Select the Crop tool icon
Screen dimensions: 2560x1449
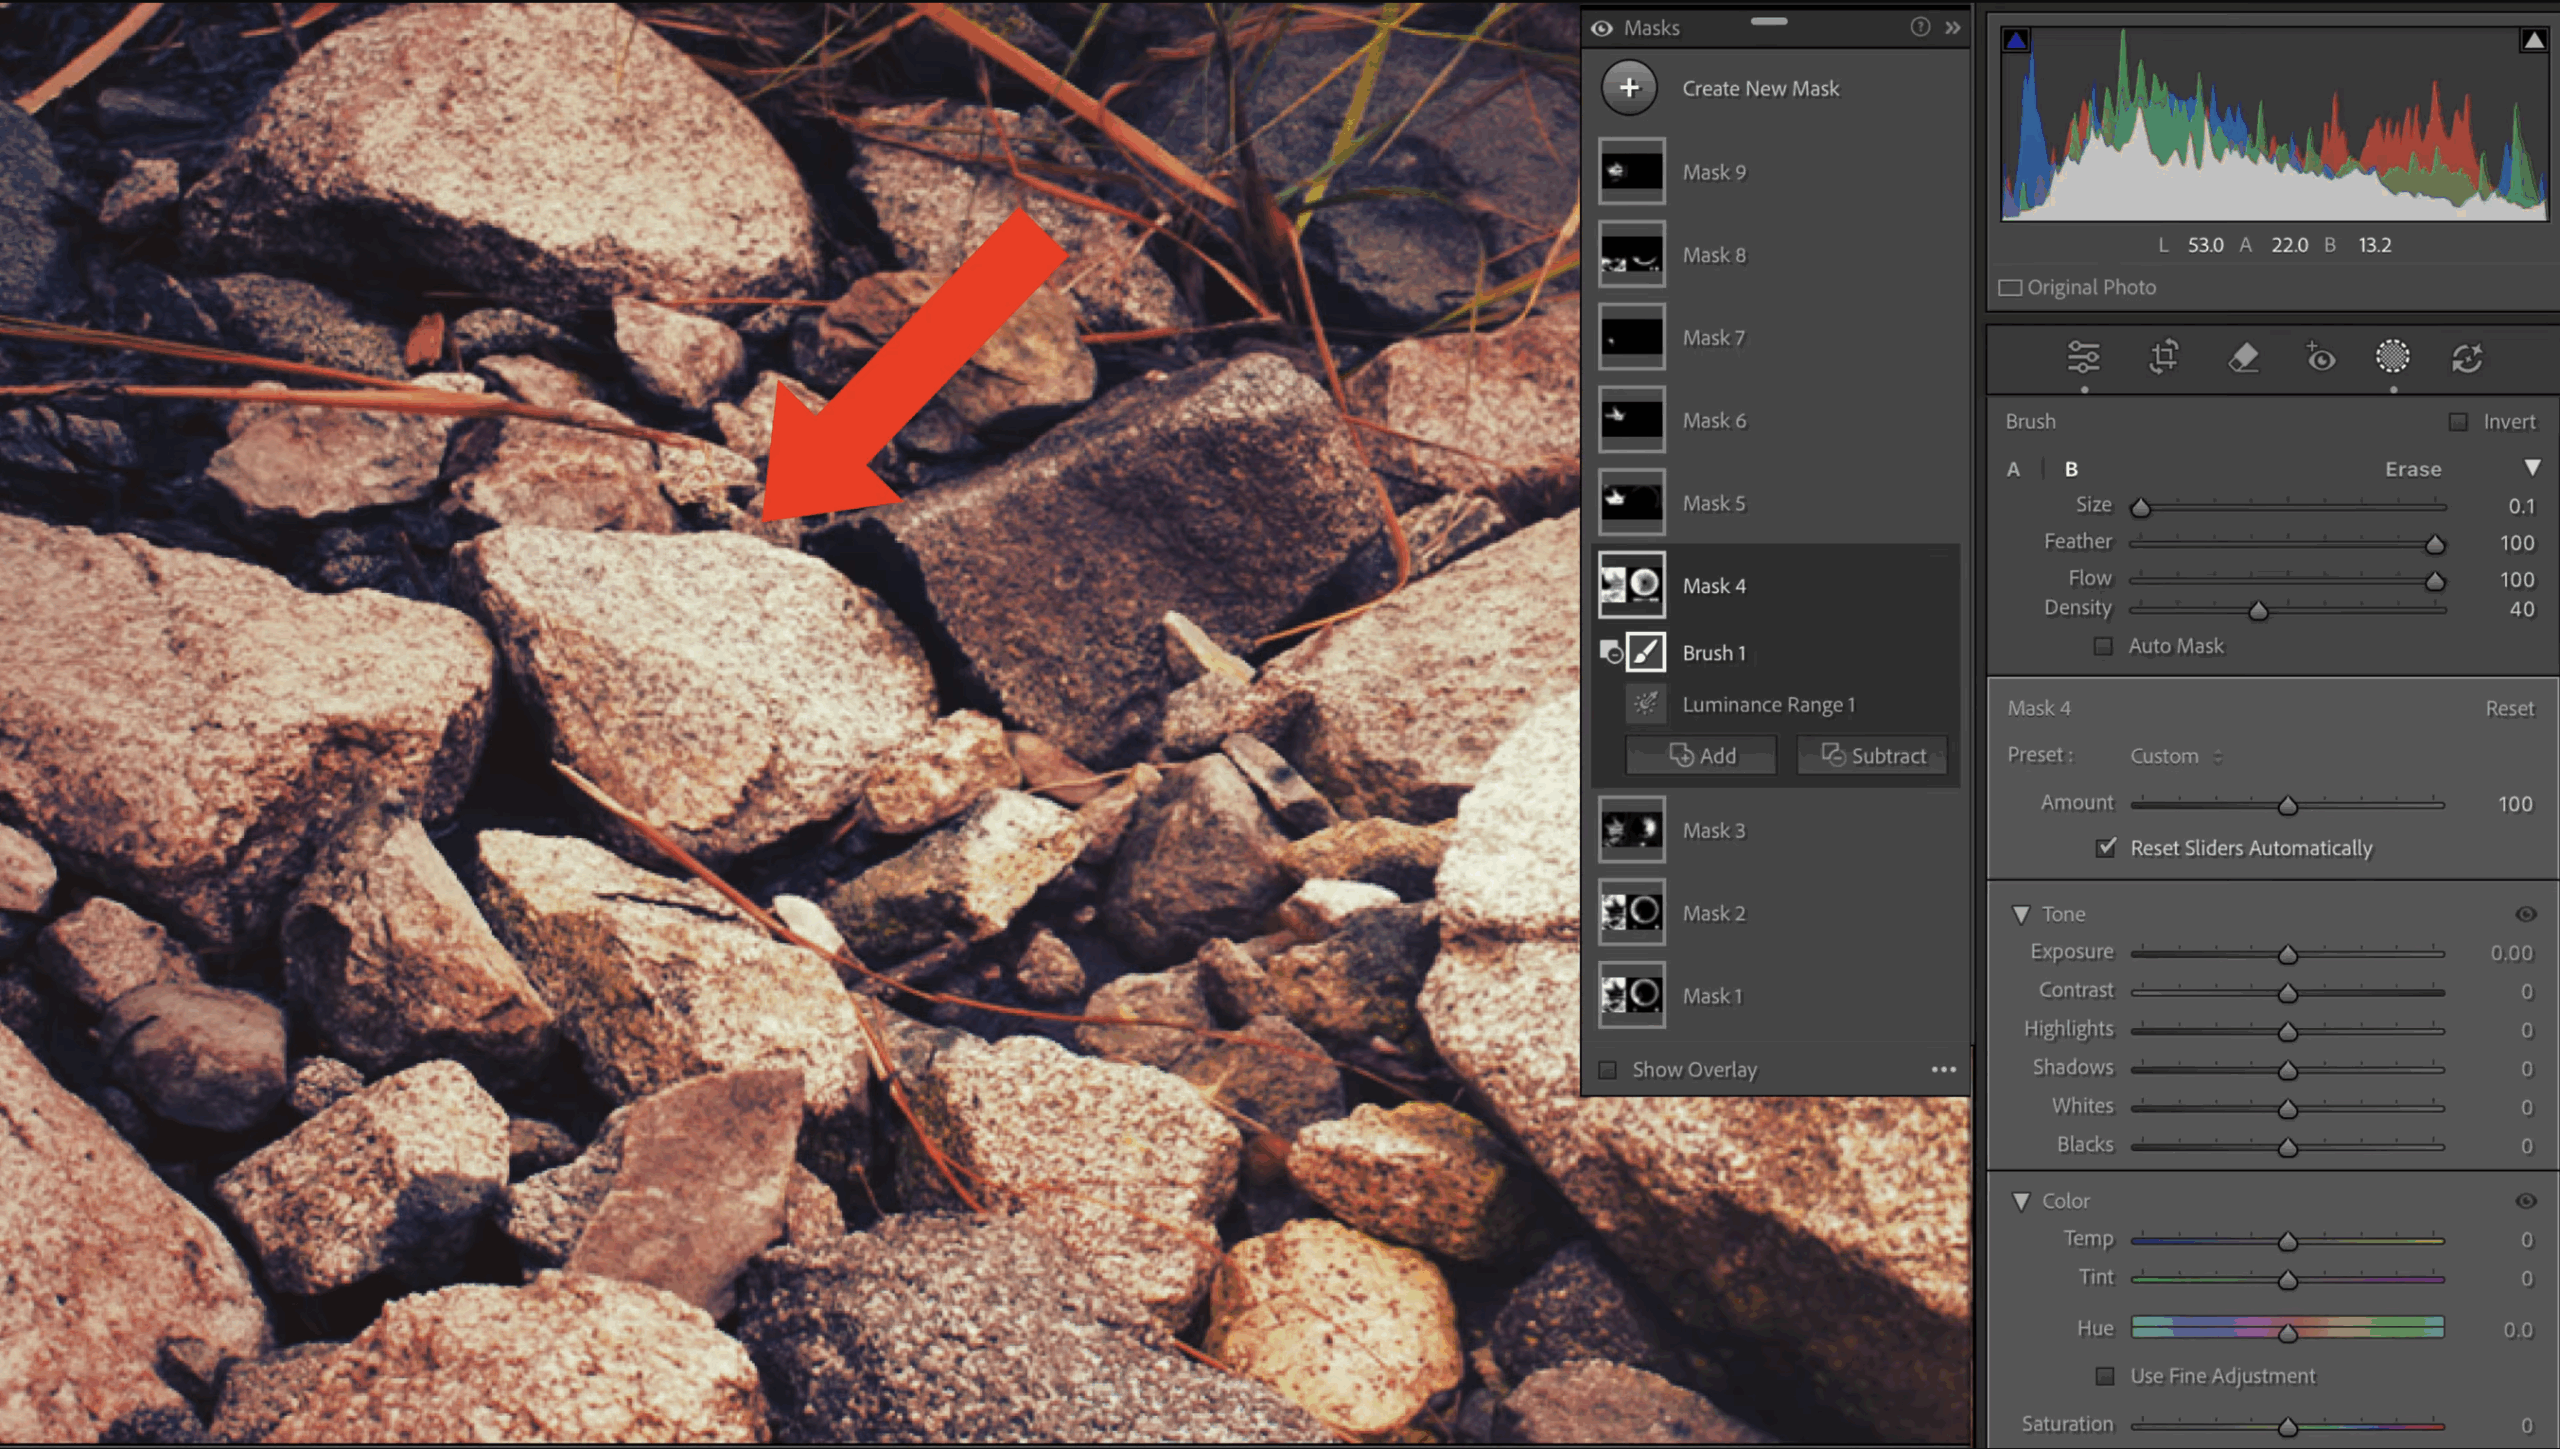2163,357
